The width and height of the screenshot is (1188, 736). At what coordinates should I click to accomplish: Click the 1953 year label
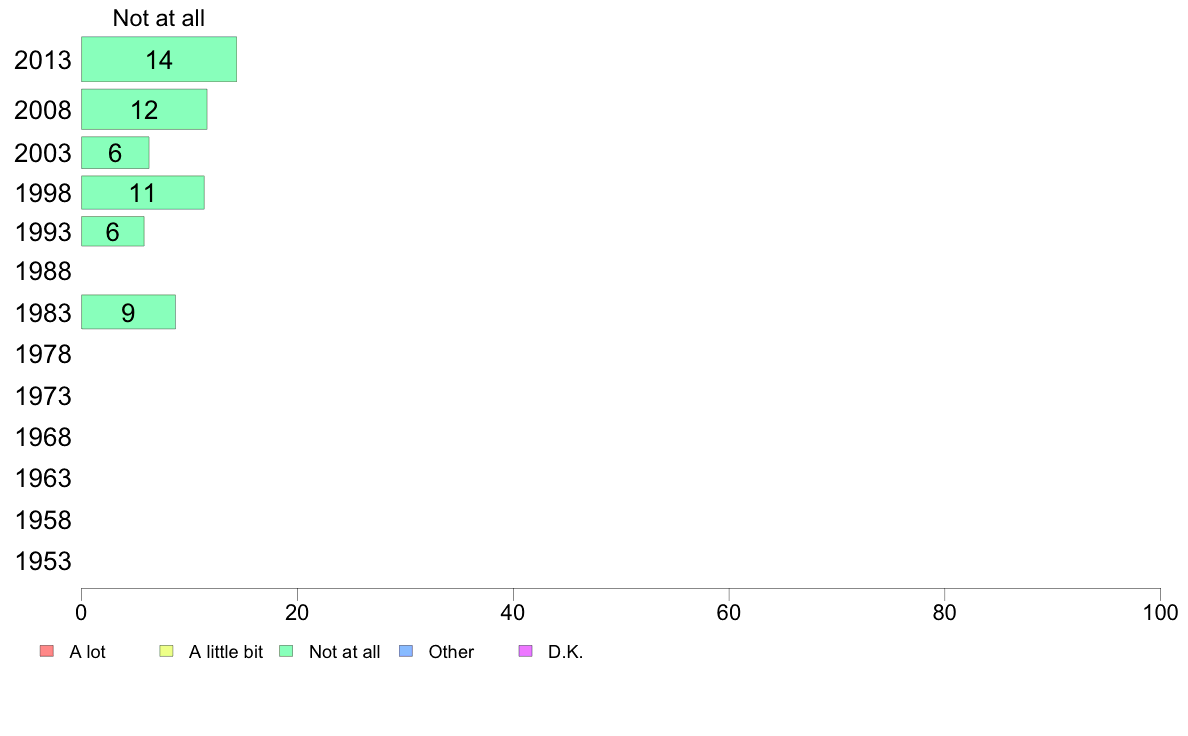pyautogui.click(x=43, y=562)
